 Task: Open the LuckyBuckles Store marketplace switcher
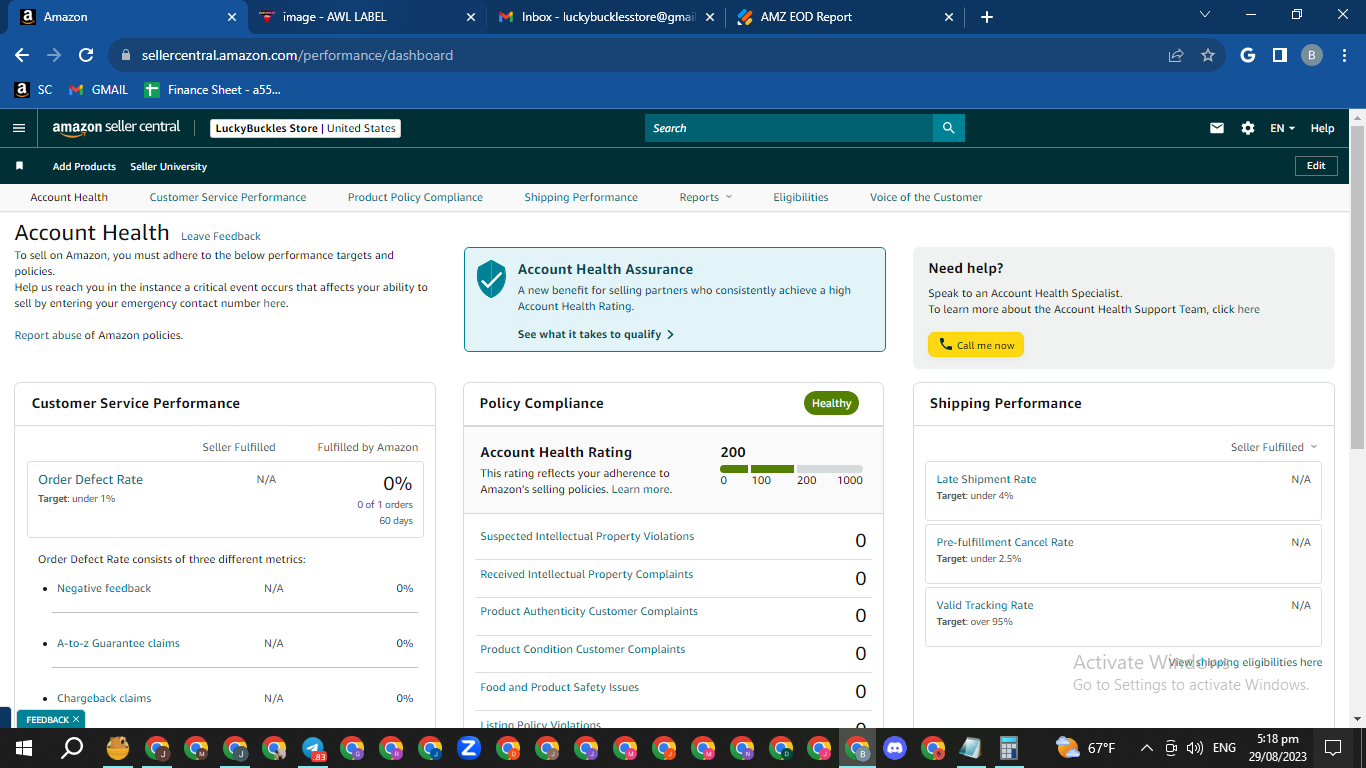306,128
